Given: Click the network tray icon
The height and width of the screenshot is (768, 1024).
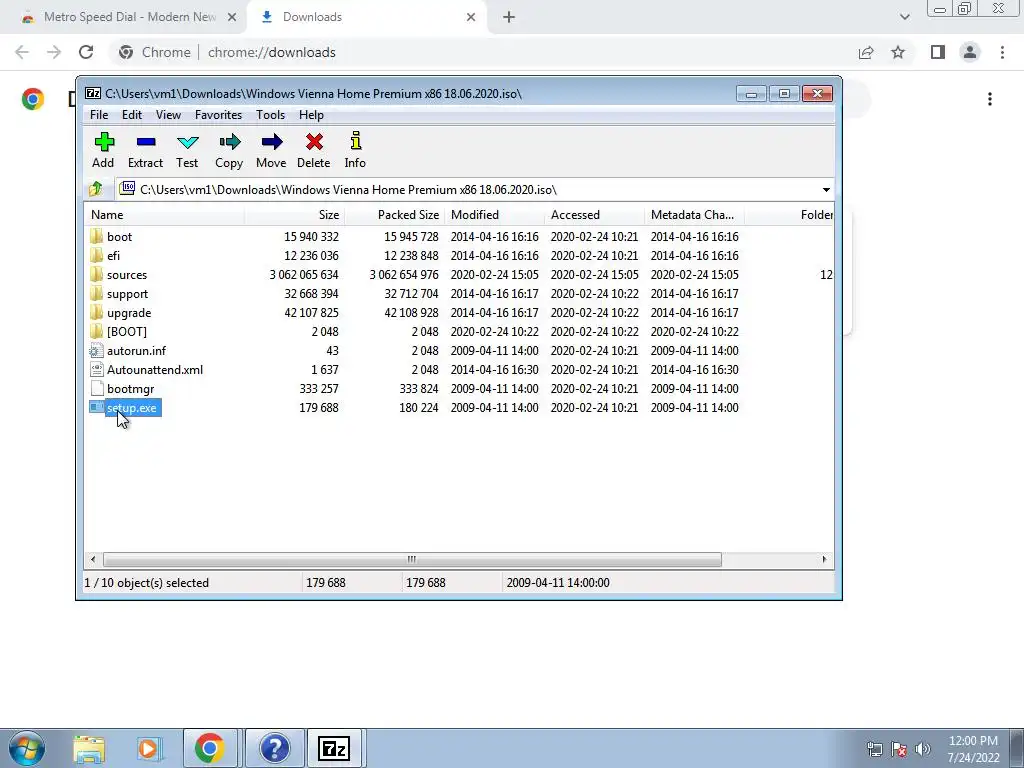Looking at the screenshot, I should click(874, 749).
